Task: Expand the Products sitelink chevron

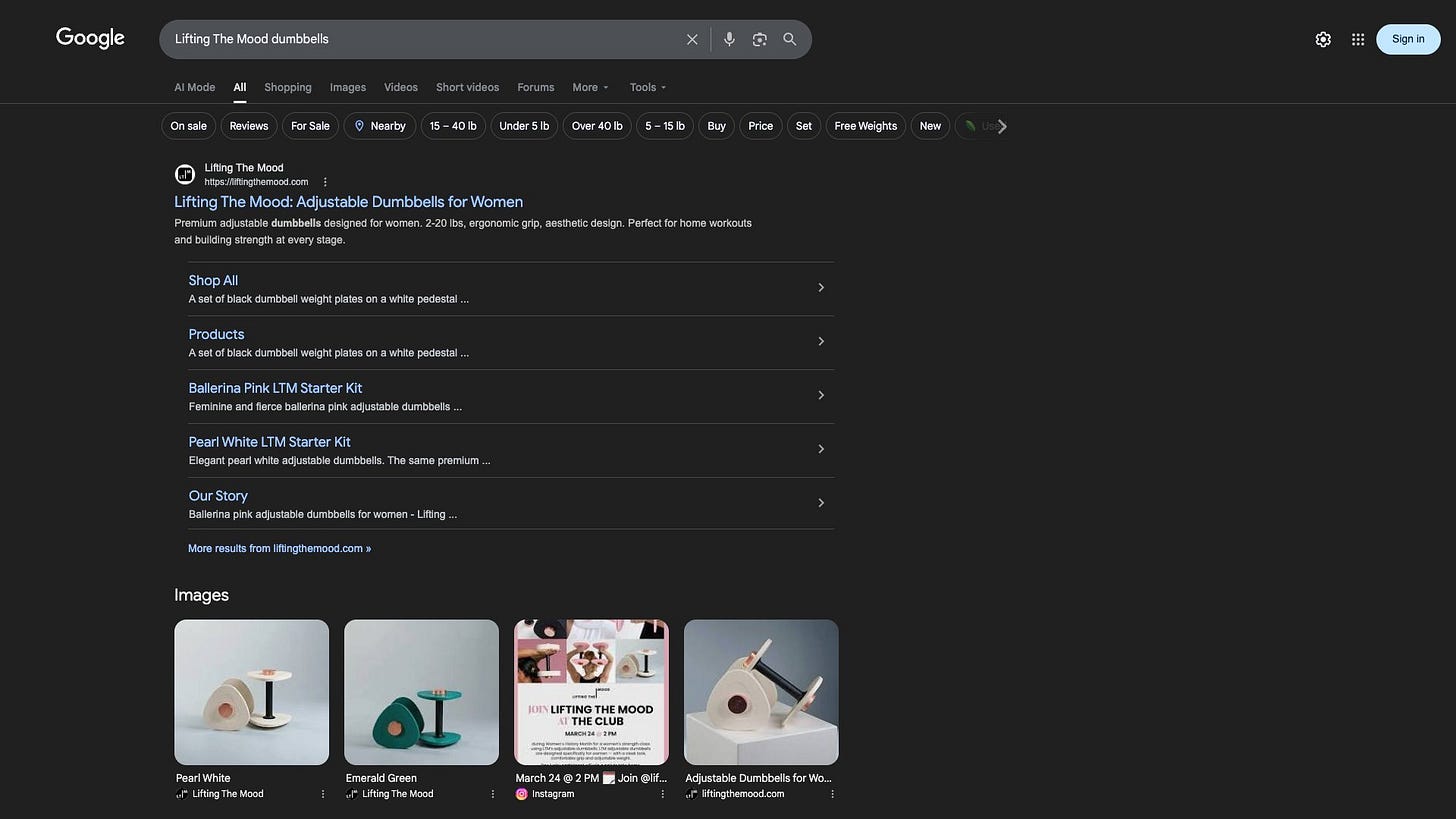Action: click(821, 342)
